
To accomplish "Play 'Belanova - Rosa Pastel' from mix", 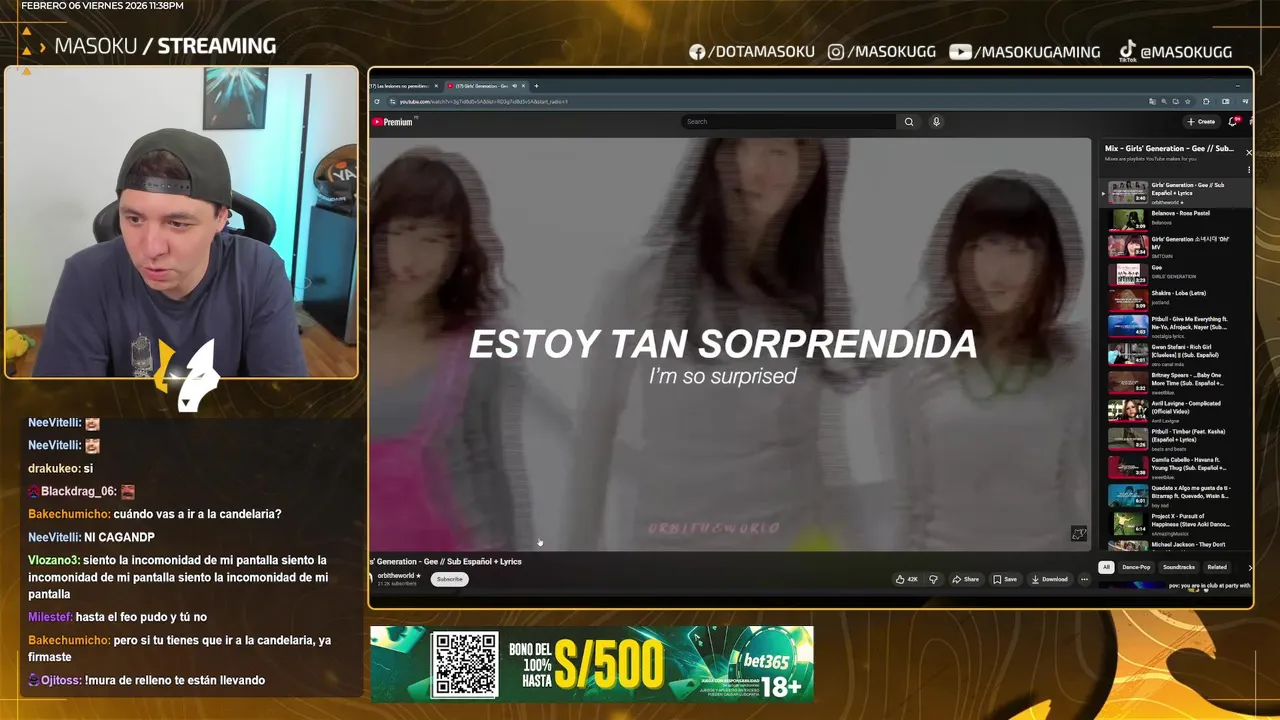I will tap(1175, 219).
